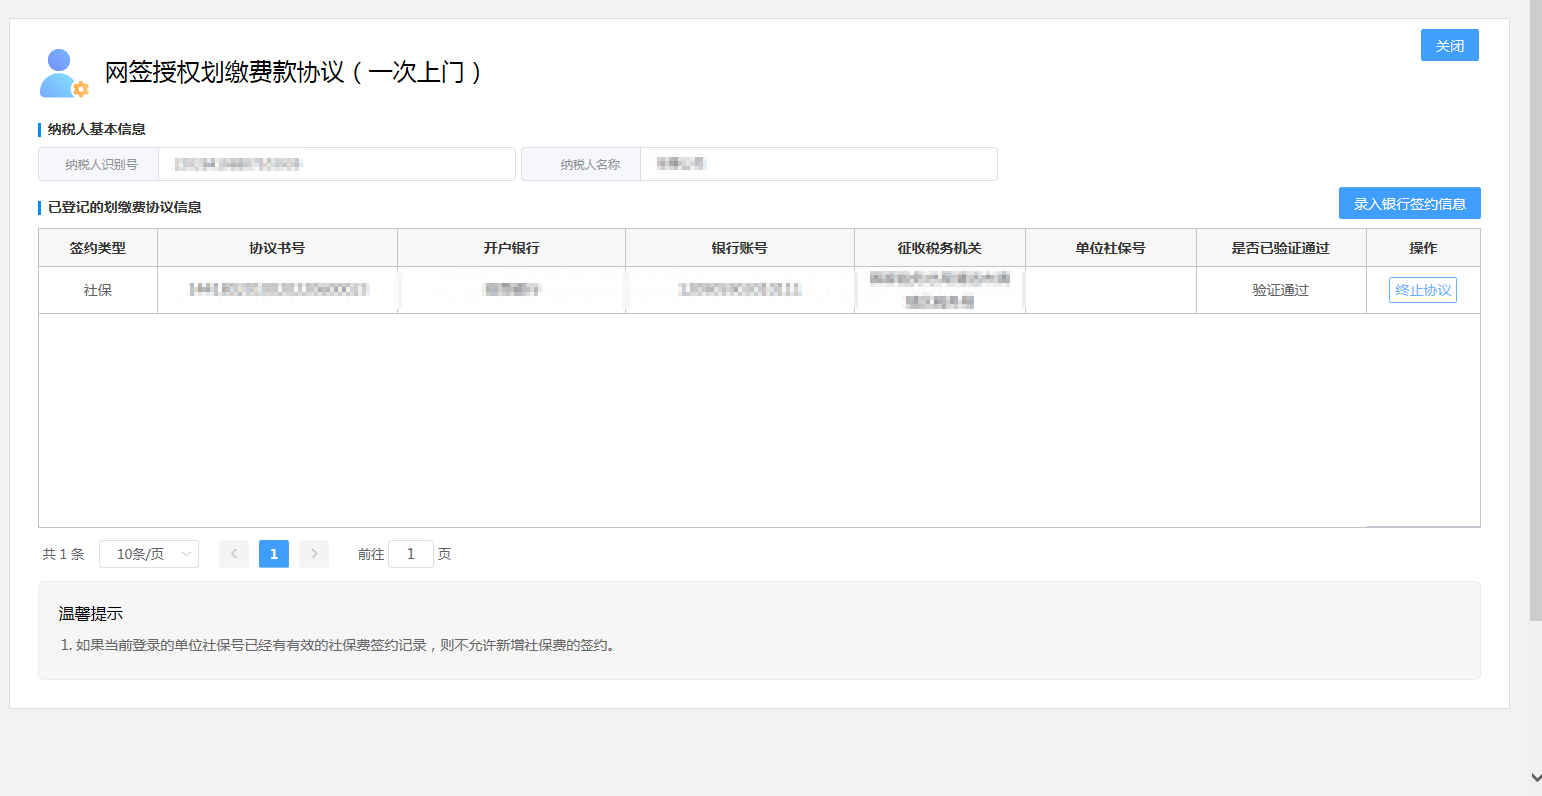This screenshot has height=796, width=1542.
Task: Open the 10条/页 page size dropdown
Action: point(149,554)
